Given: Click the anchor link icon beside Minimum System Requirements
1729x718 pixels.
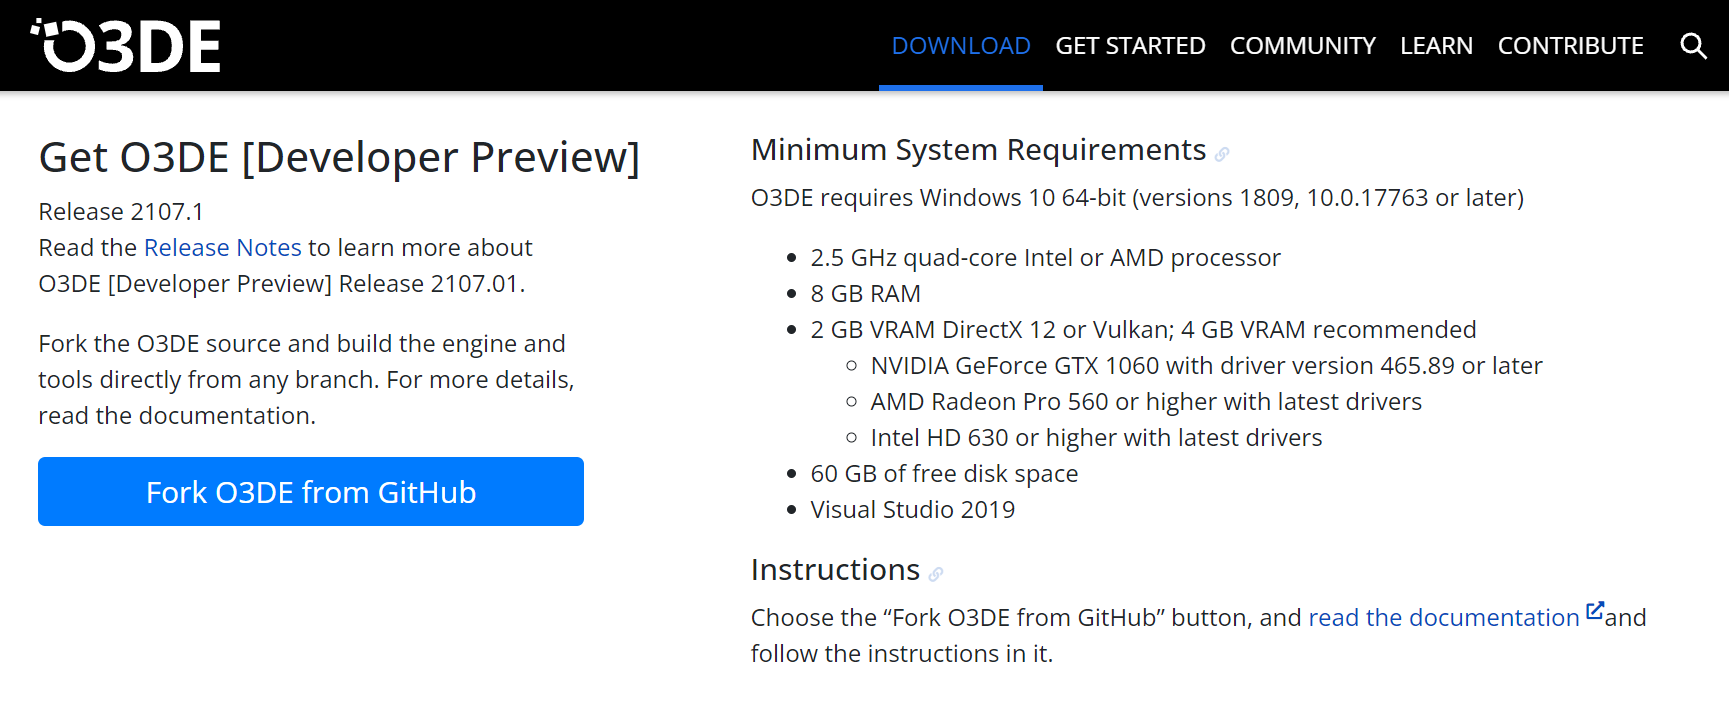Looking at the screenshot, I should pos(1223,153).
